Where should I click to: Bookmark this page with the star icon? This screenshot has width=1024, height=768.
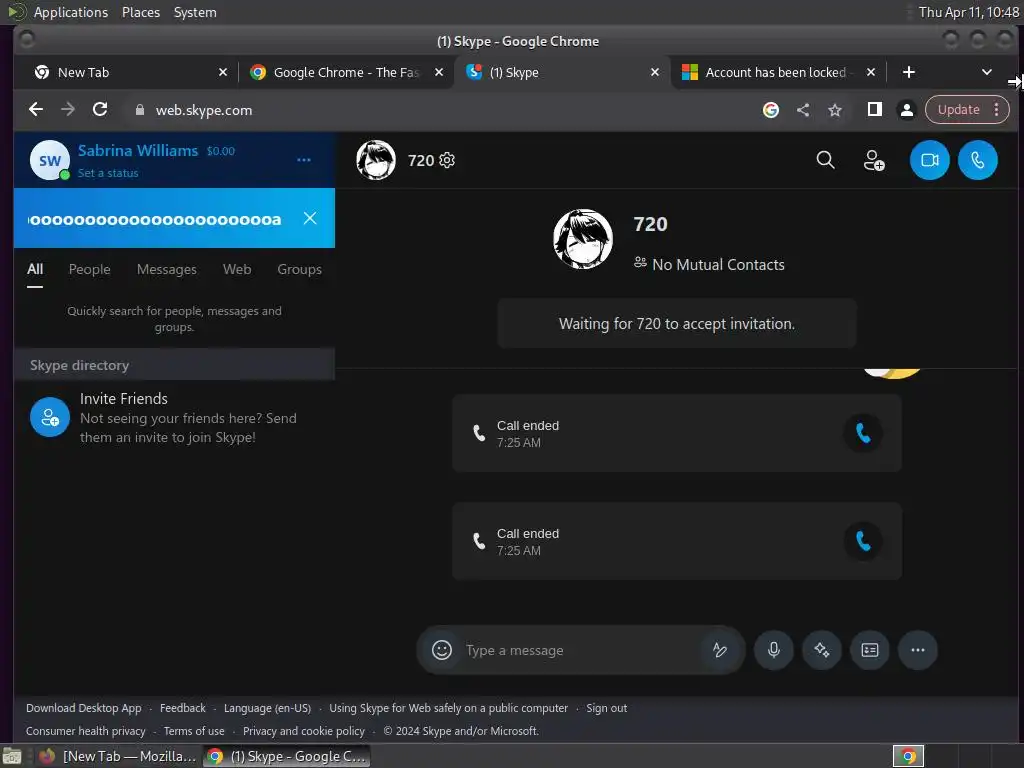coord(835,110)
